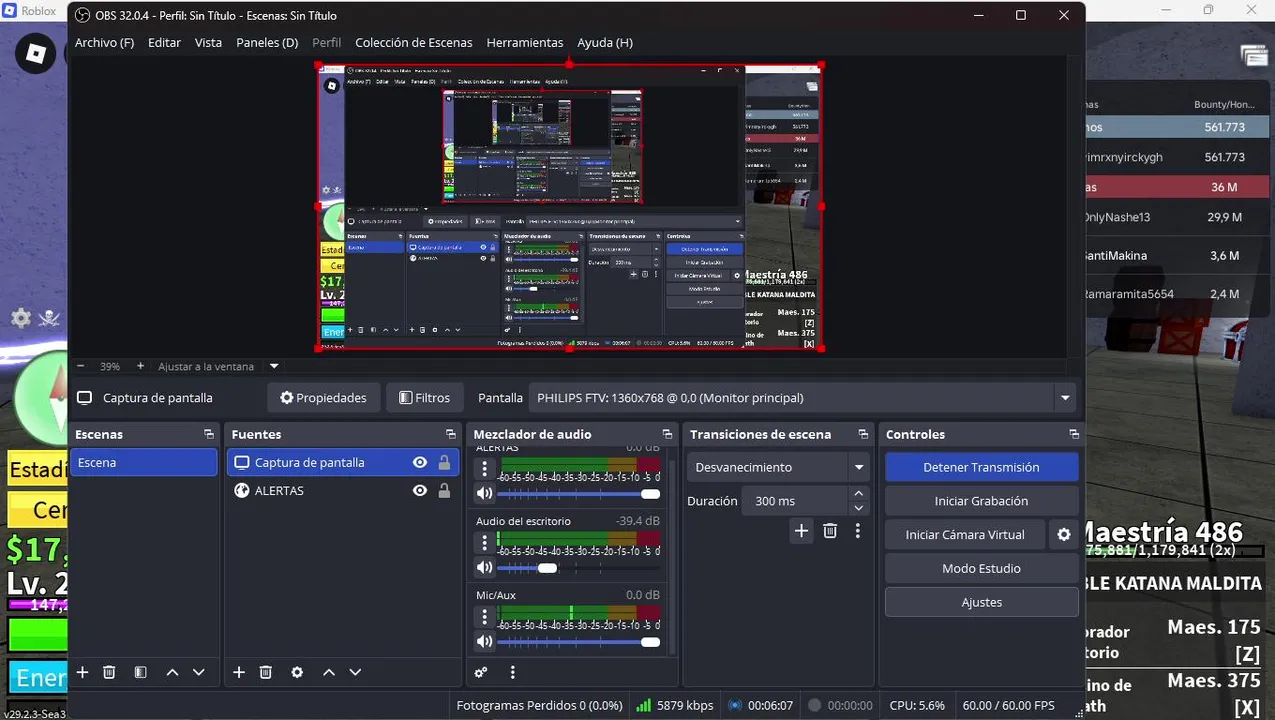Screen dimensions: 1275x720
Task: Open Pantalla monitor selection dropdown
Action: 802,398
